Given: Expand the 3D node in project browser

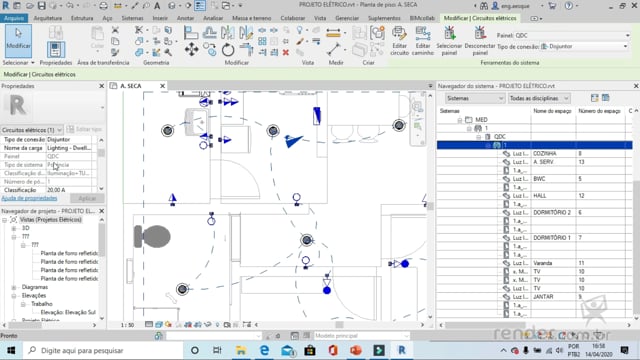Looking at the screenshot, I should [x=14, y=228].
